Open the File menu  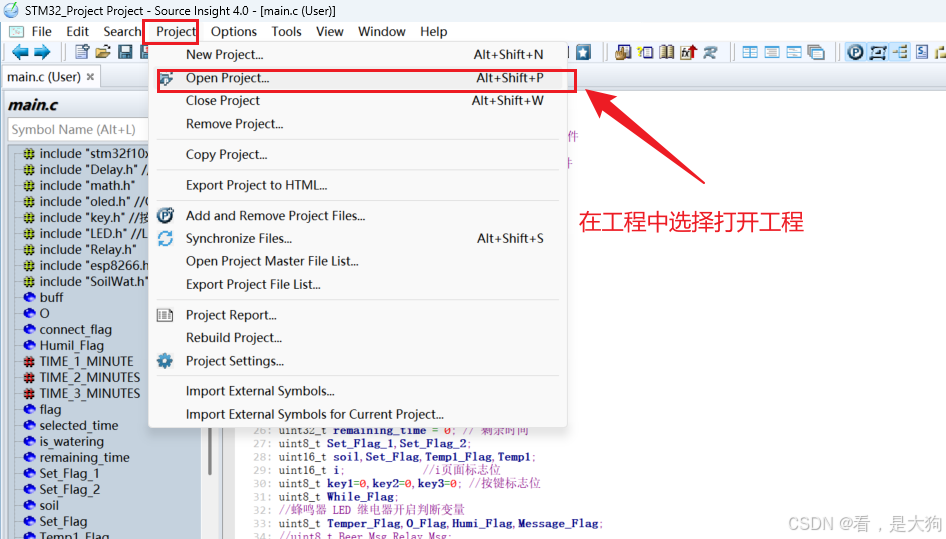(x=42, y=31)
